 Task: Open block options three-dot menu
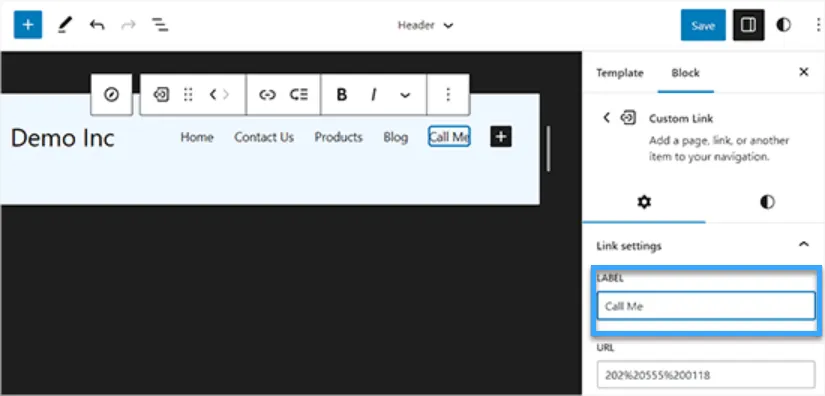(x=448, y=95)
